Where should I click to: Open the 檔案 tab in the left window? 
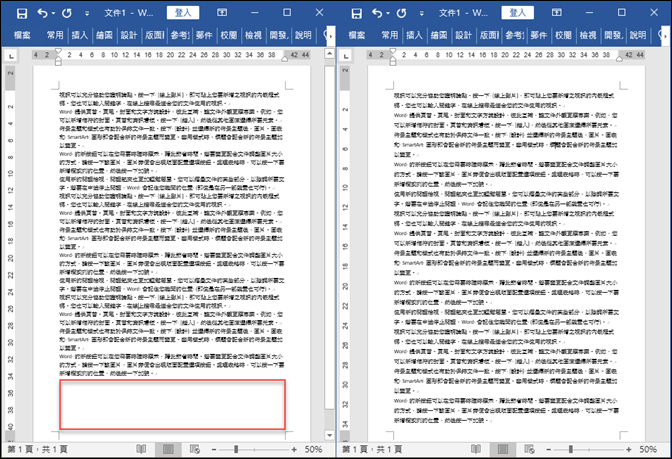tap(22, 35)
